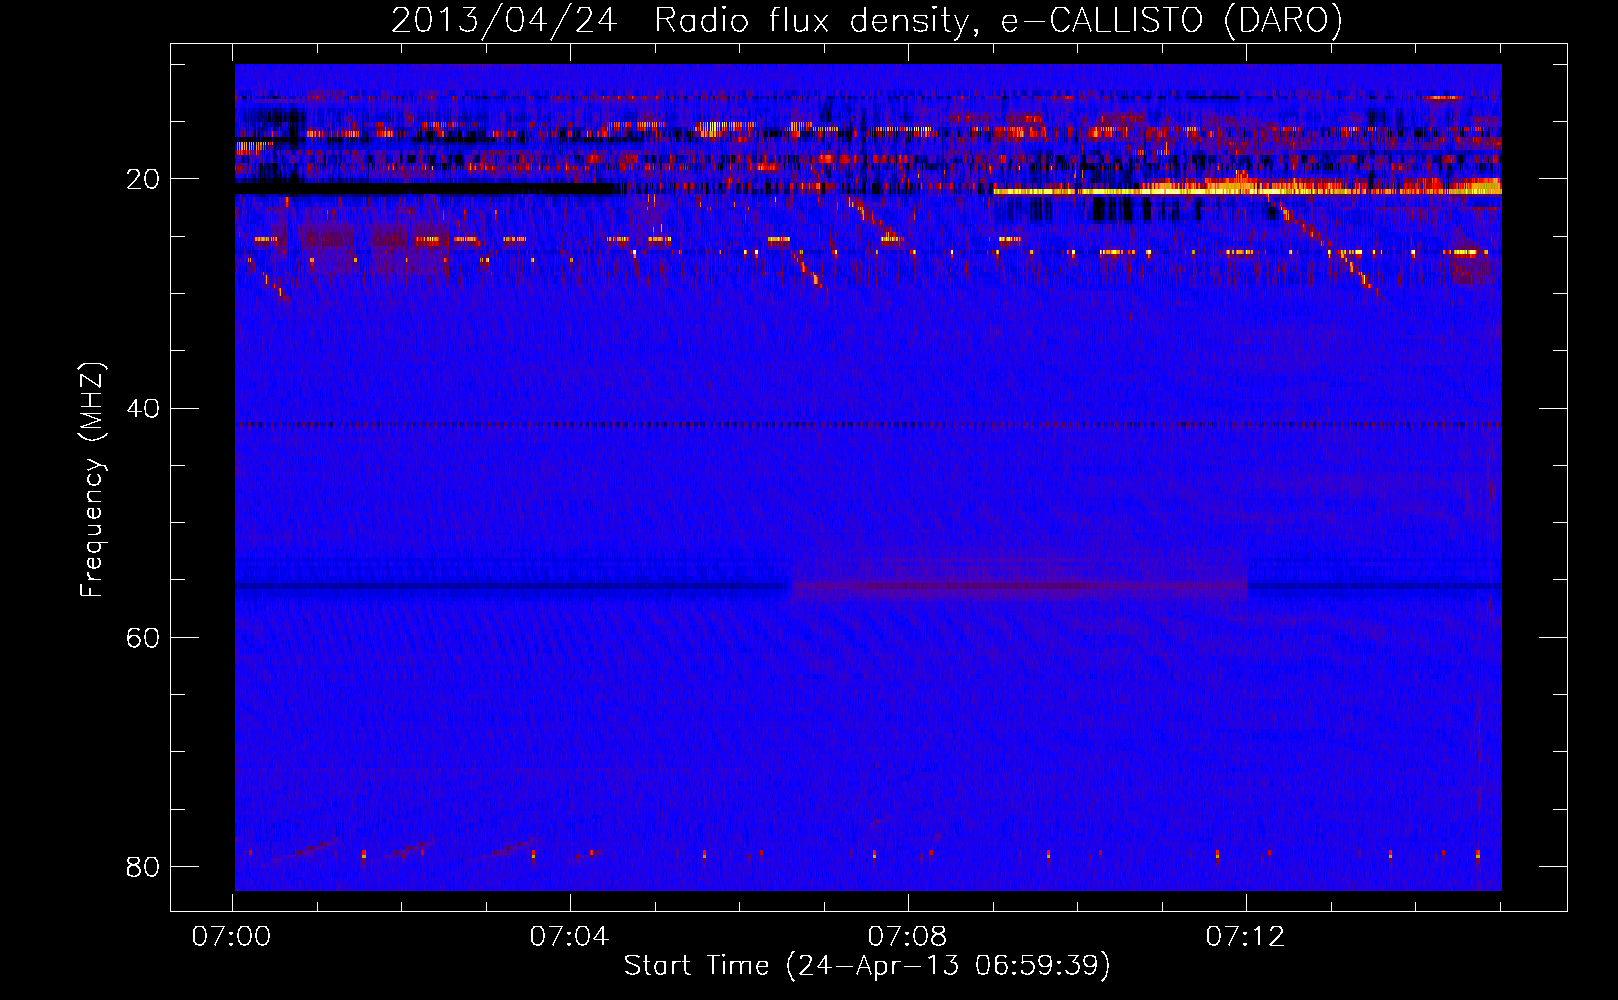This screenshot has width=1618, height=1000.
Task: Click the bright yellow emission band near 20 MHz
Action: coord(1248,187)
